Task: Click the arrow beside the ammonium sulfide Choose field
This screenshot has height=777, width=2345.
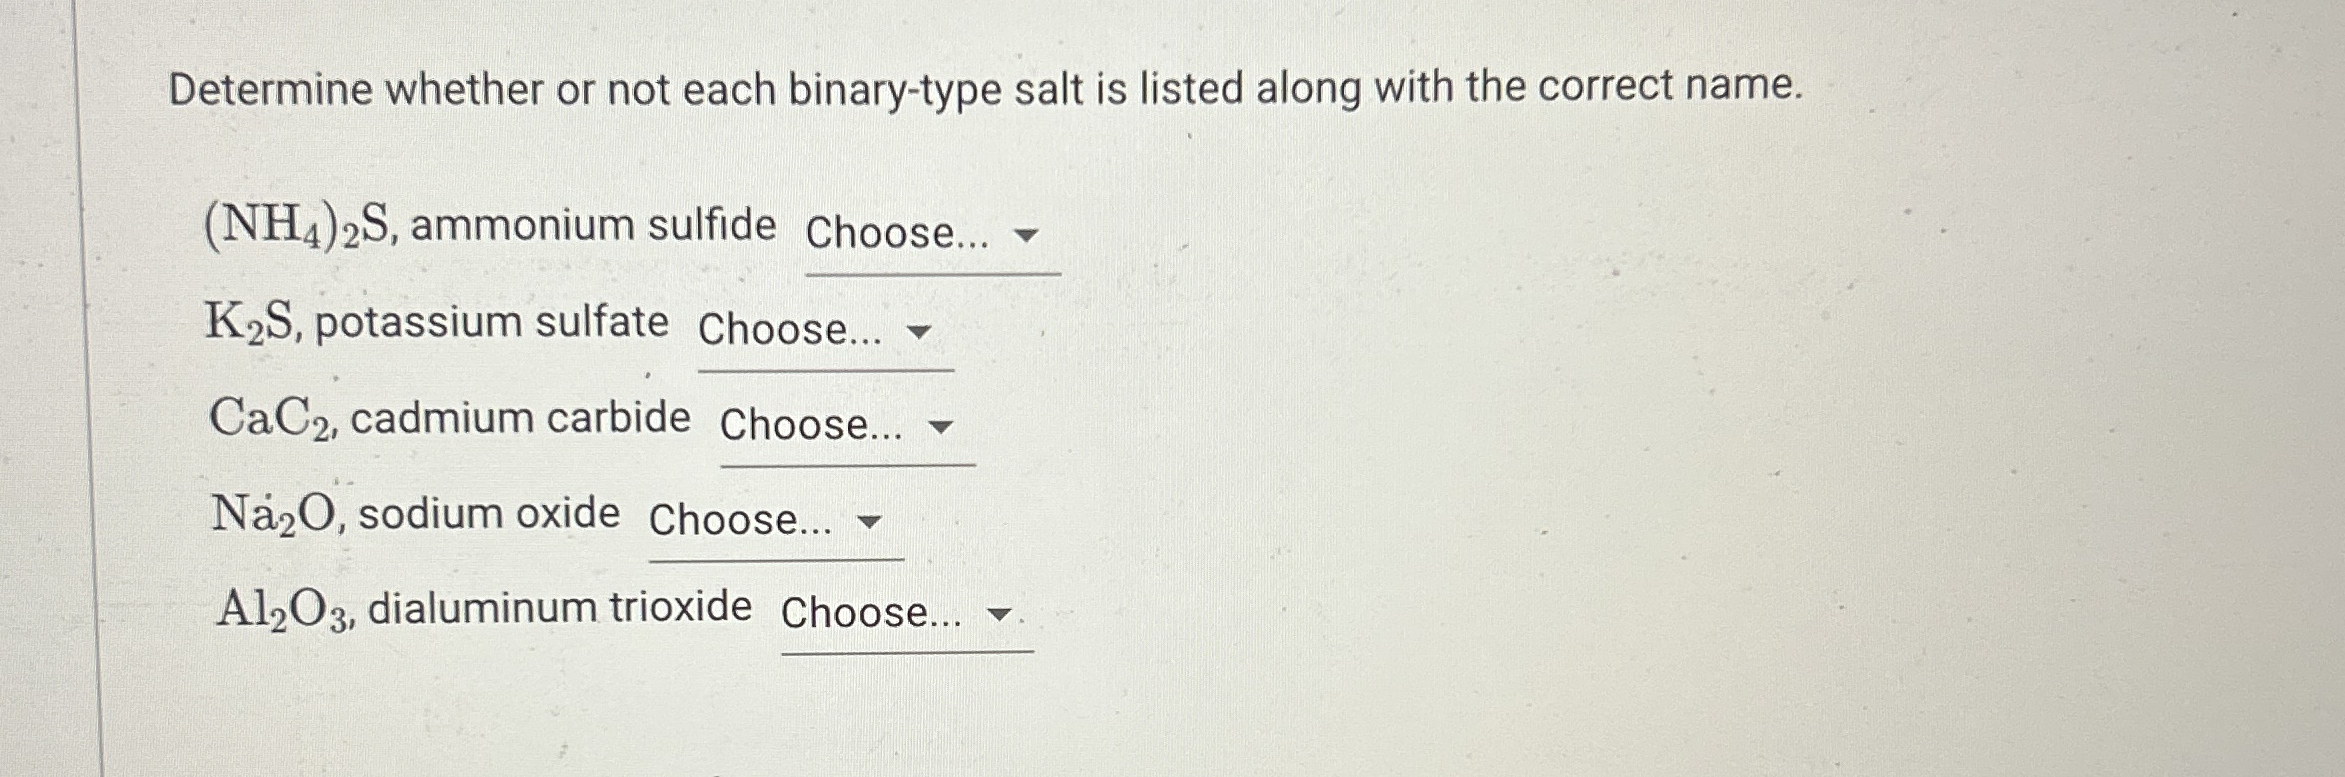Action: (1024, 236)
